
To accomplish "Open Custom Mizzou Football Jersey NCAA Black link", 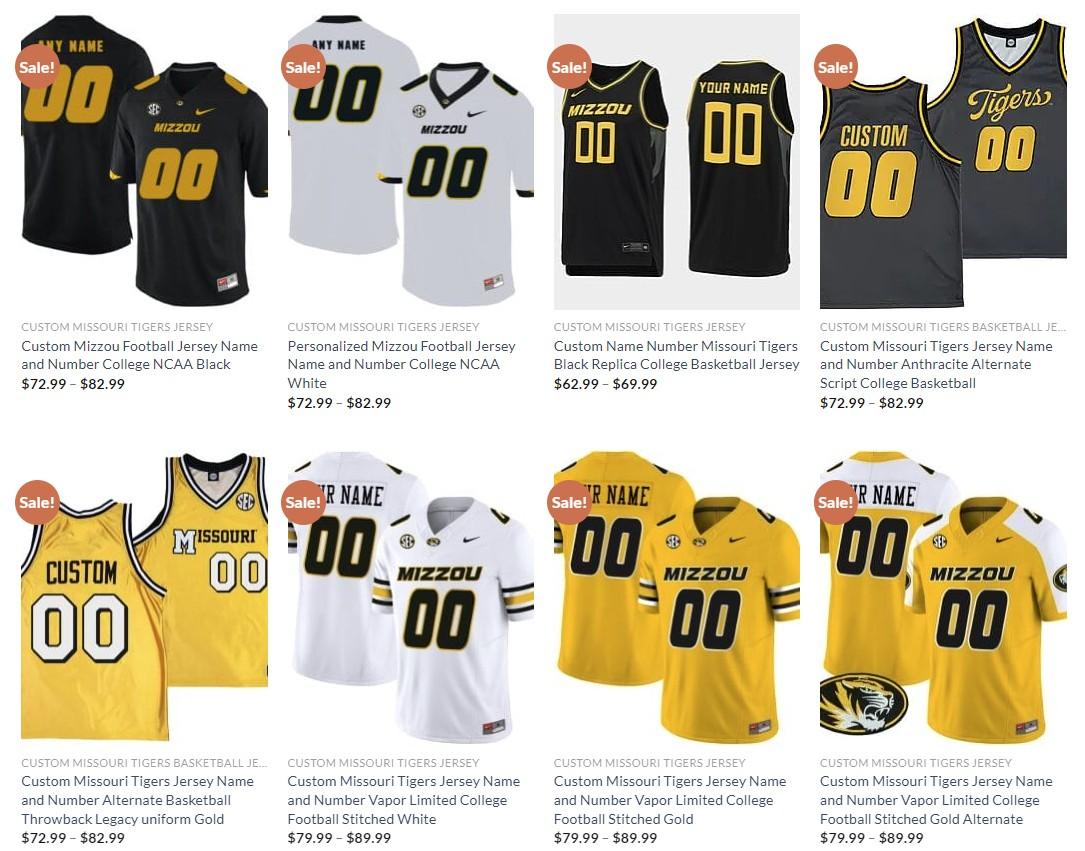I will (x=140, y=355).
